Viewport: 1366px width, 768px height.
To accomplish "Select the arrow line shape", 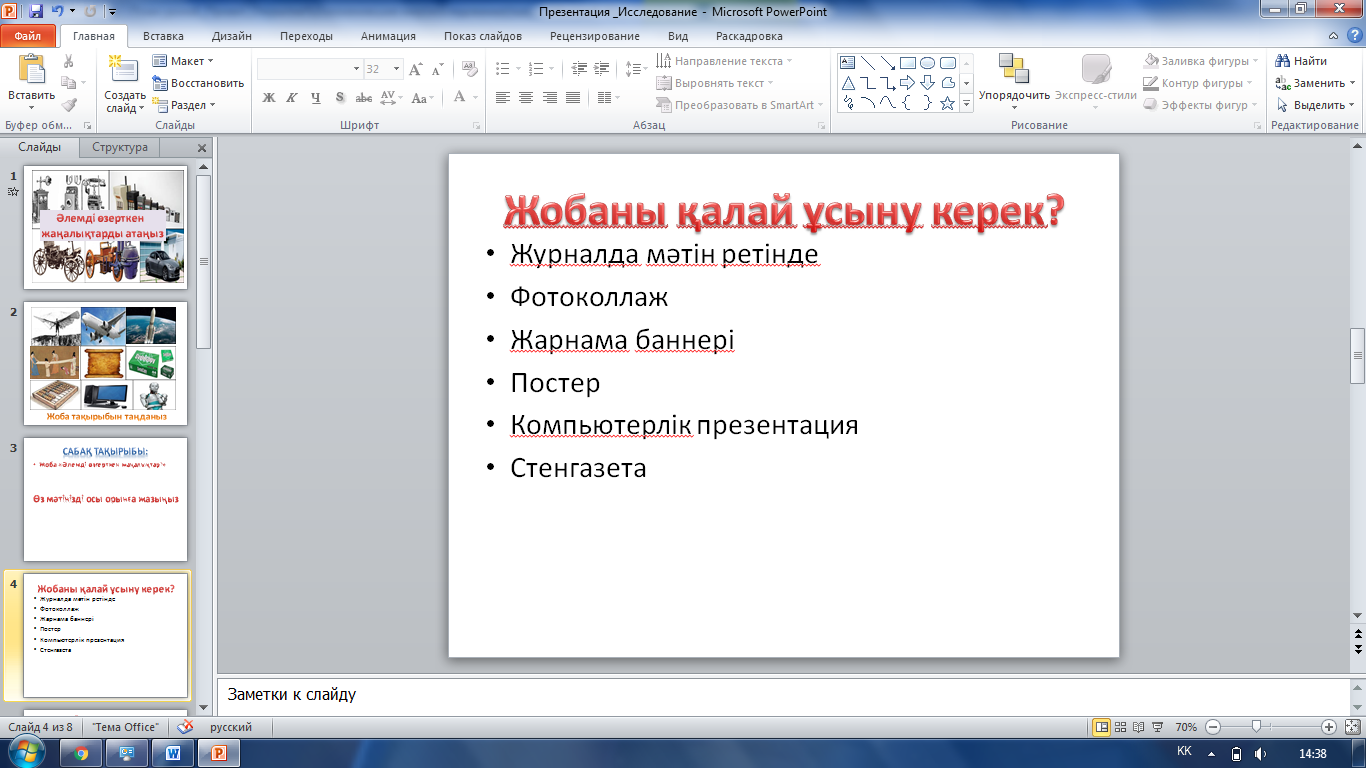I will coord(887,63).
